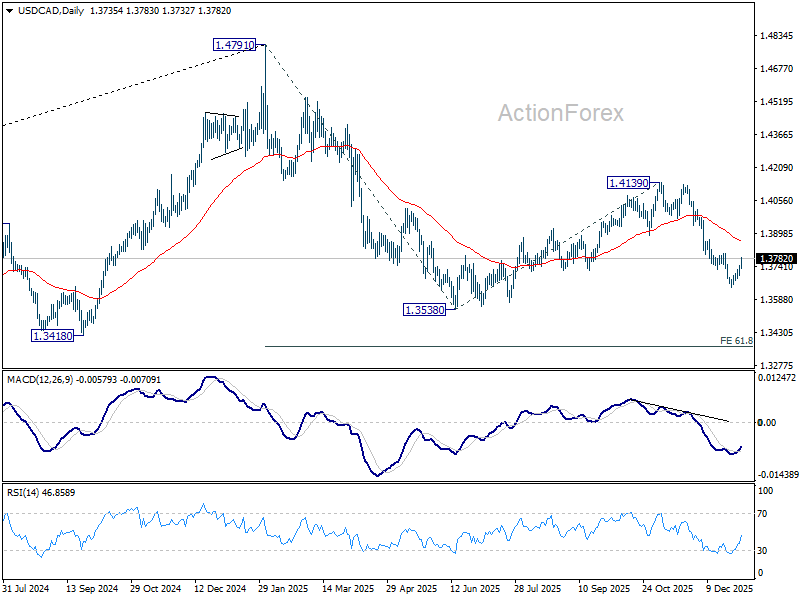Click 1.48345 on the price scale
The height and width of the screenshot is (600, 800).
click(777, 36)
